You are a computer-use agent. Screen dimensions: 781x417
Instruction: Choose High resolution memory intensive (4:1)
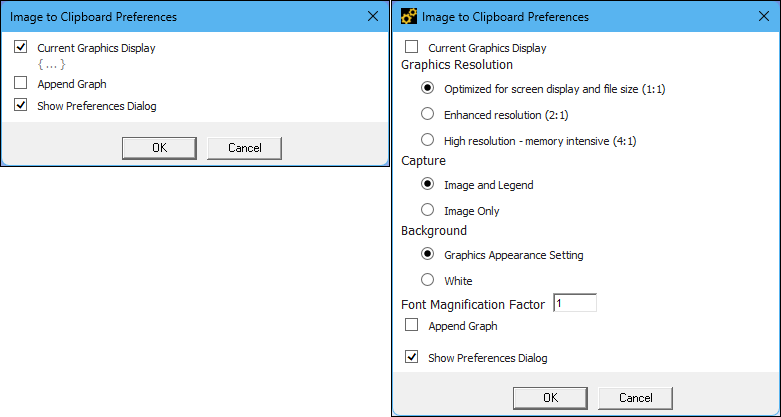(x=428, y=140)
